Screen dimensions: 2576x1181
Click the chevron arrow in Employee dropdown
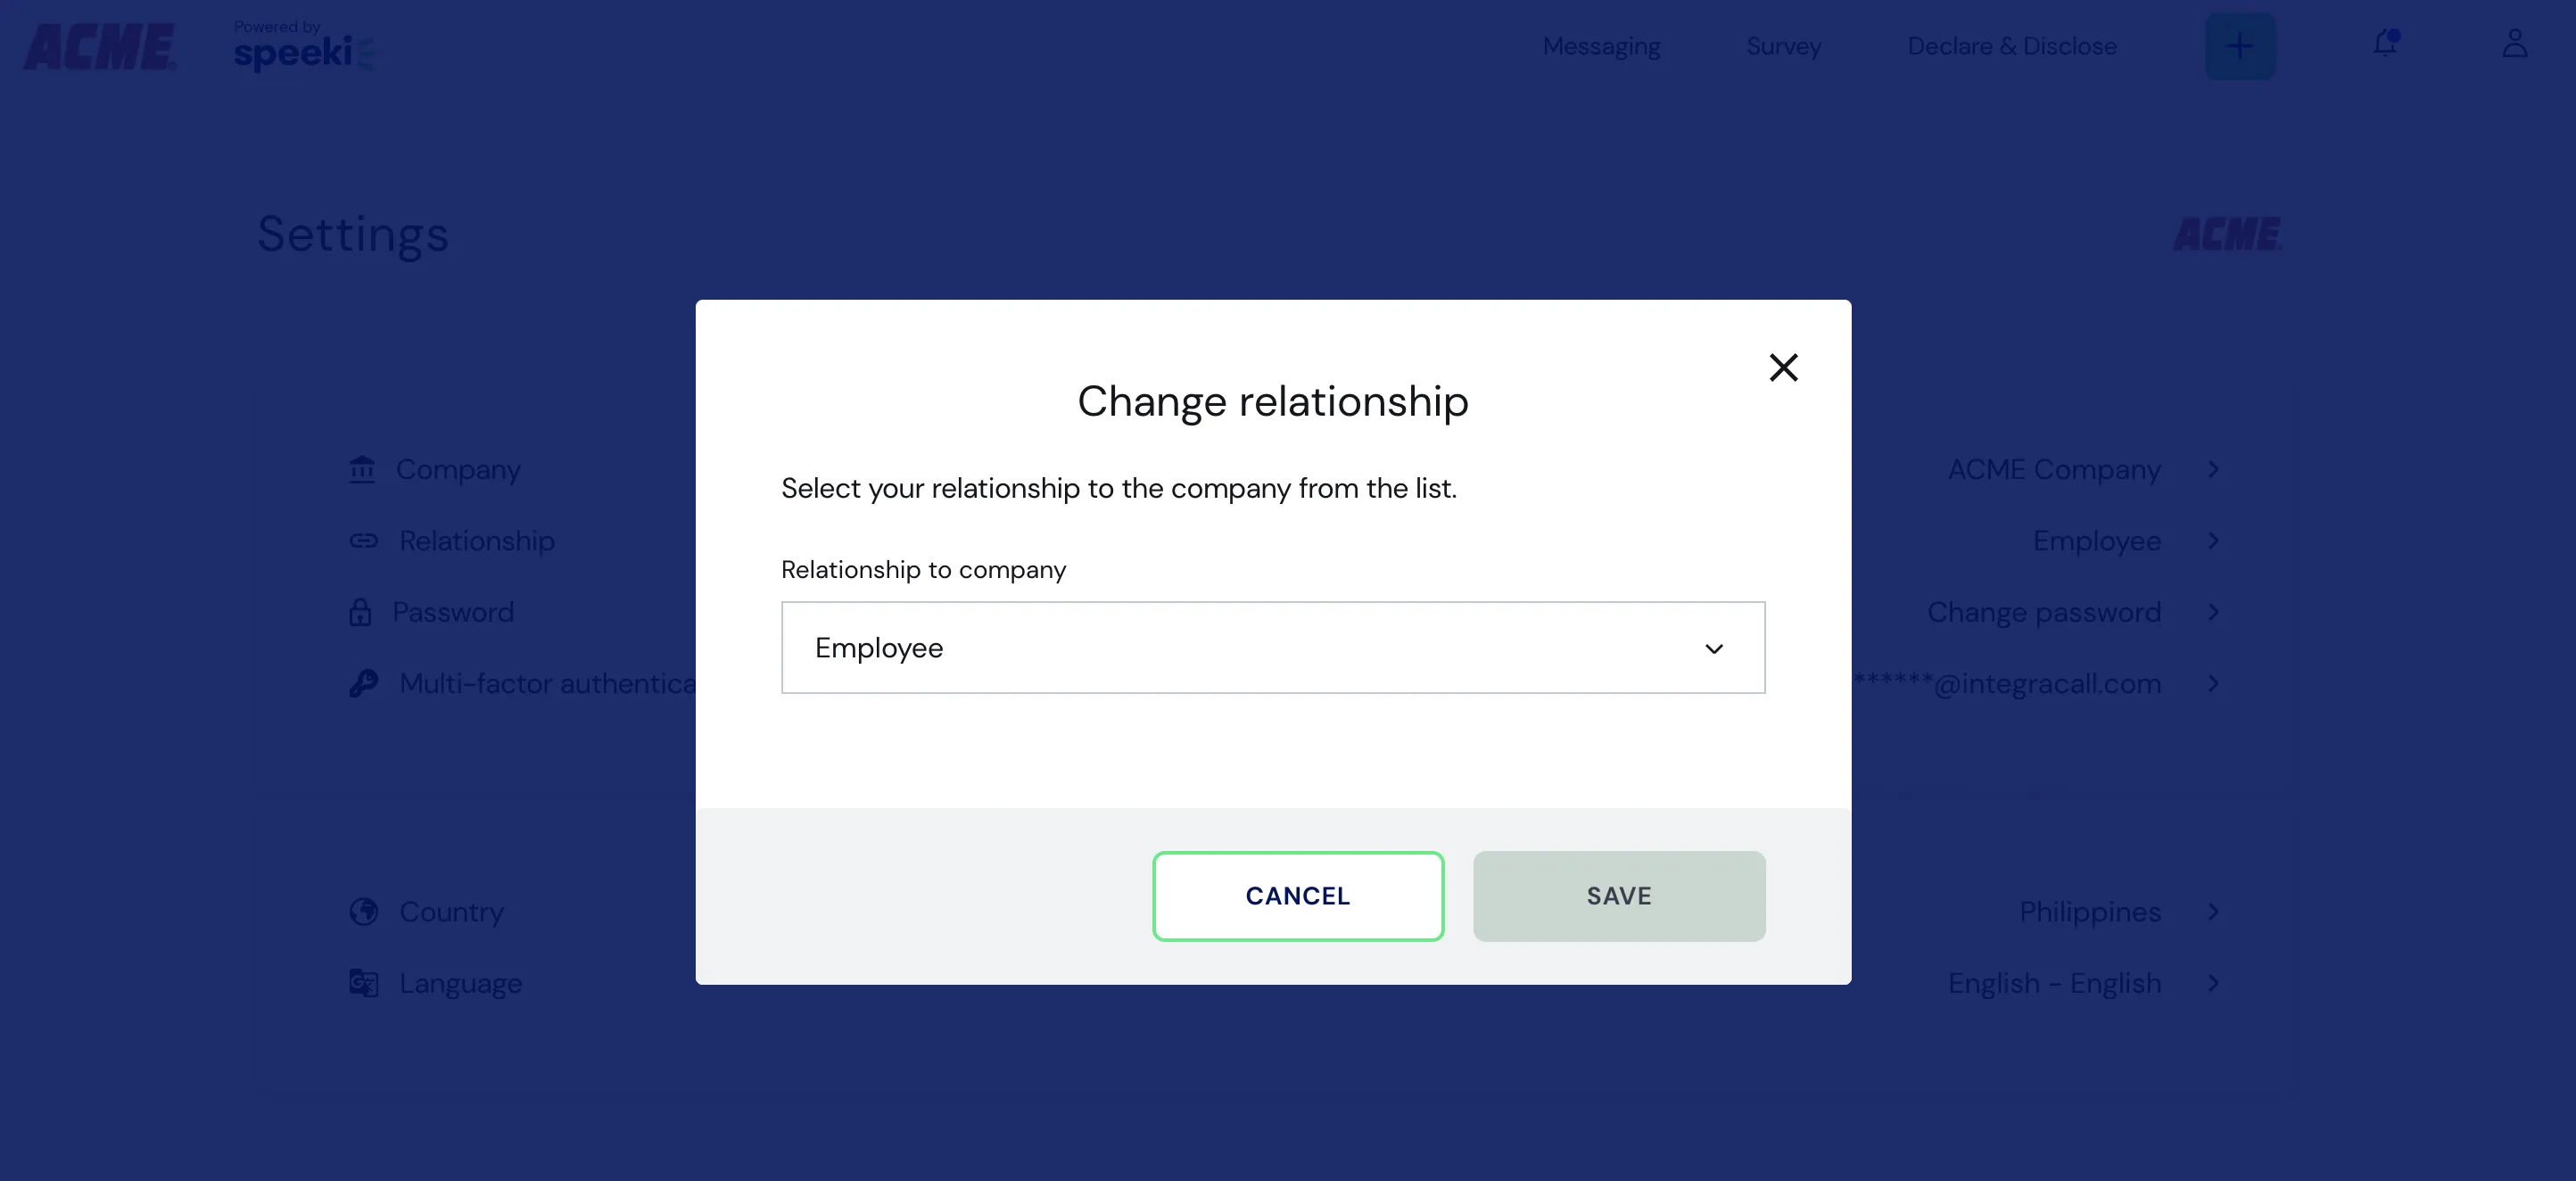[1713, 648]
